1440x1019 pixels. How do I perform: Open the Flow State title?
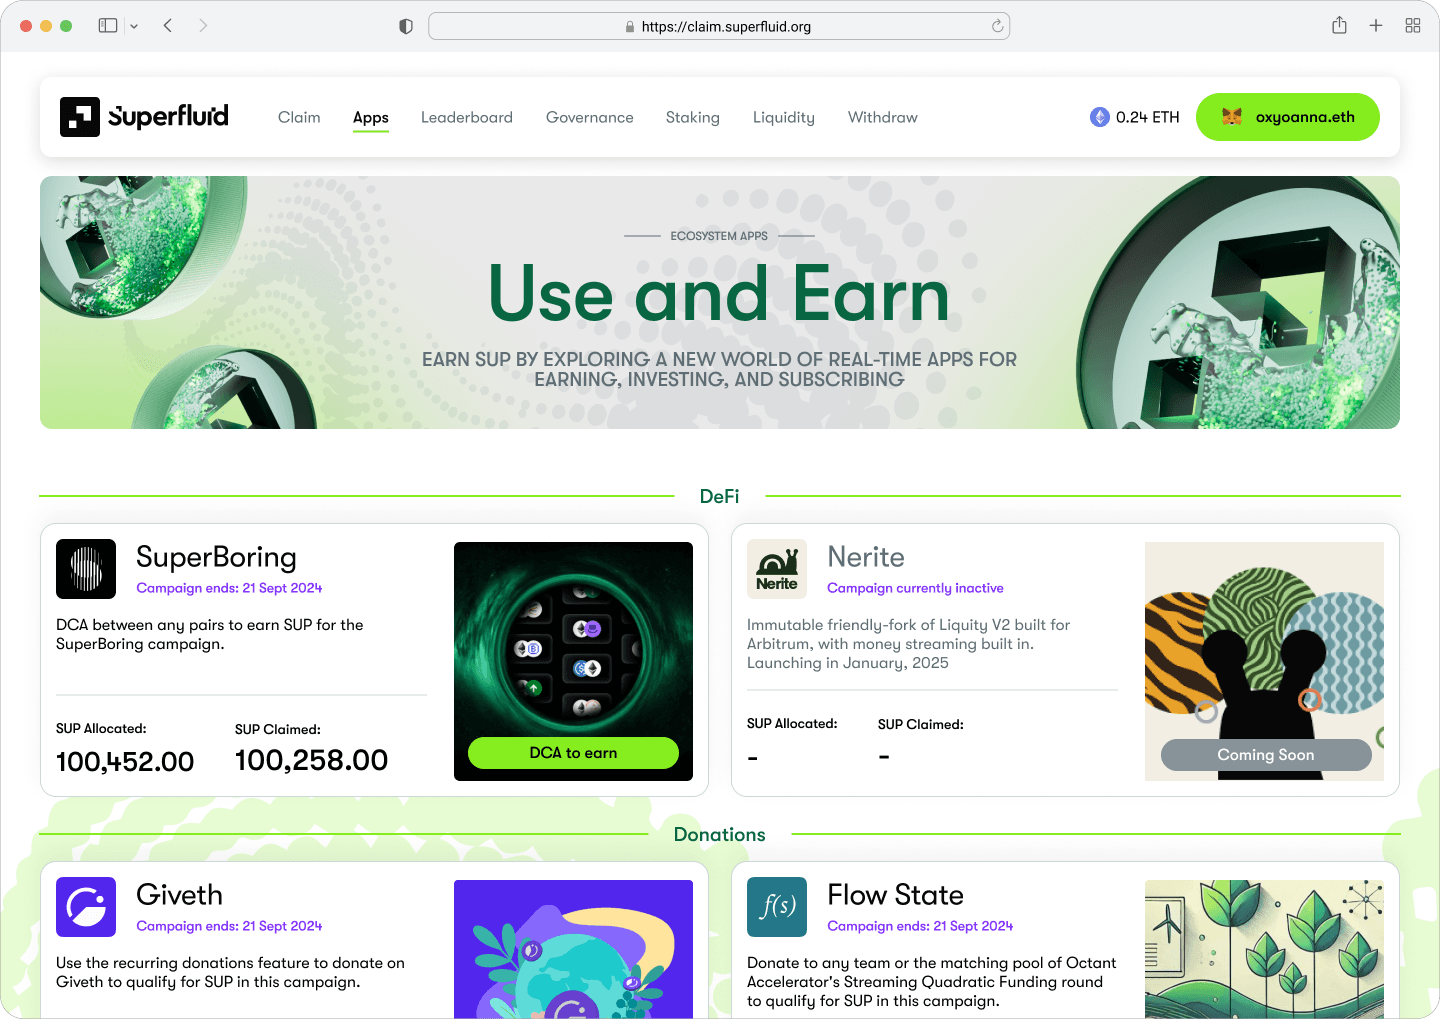click(895, 895)
